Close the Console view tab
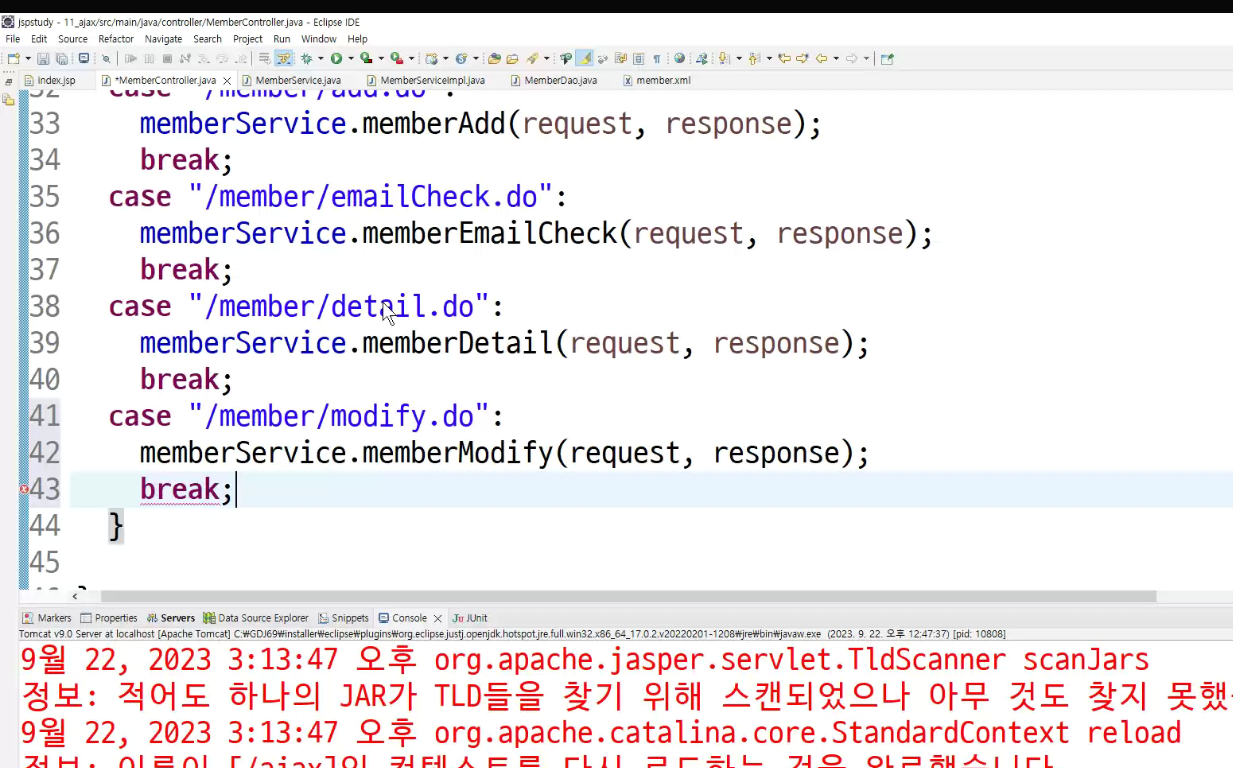This screenshot has width=1233, height=768. 437,619
